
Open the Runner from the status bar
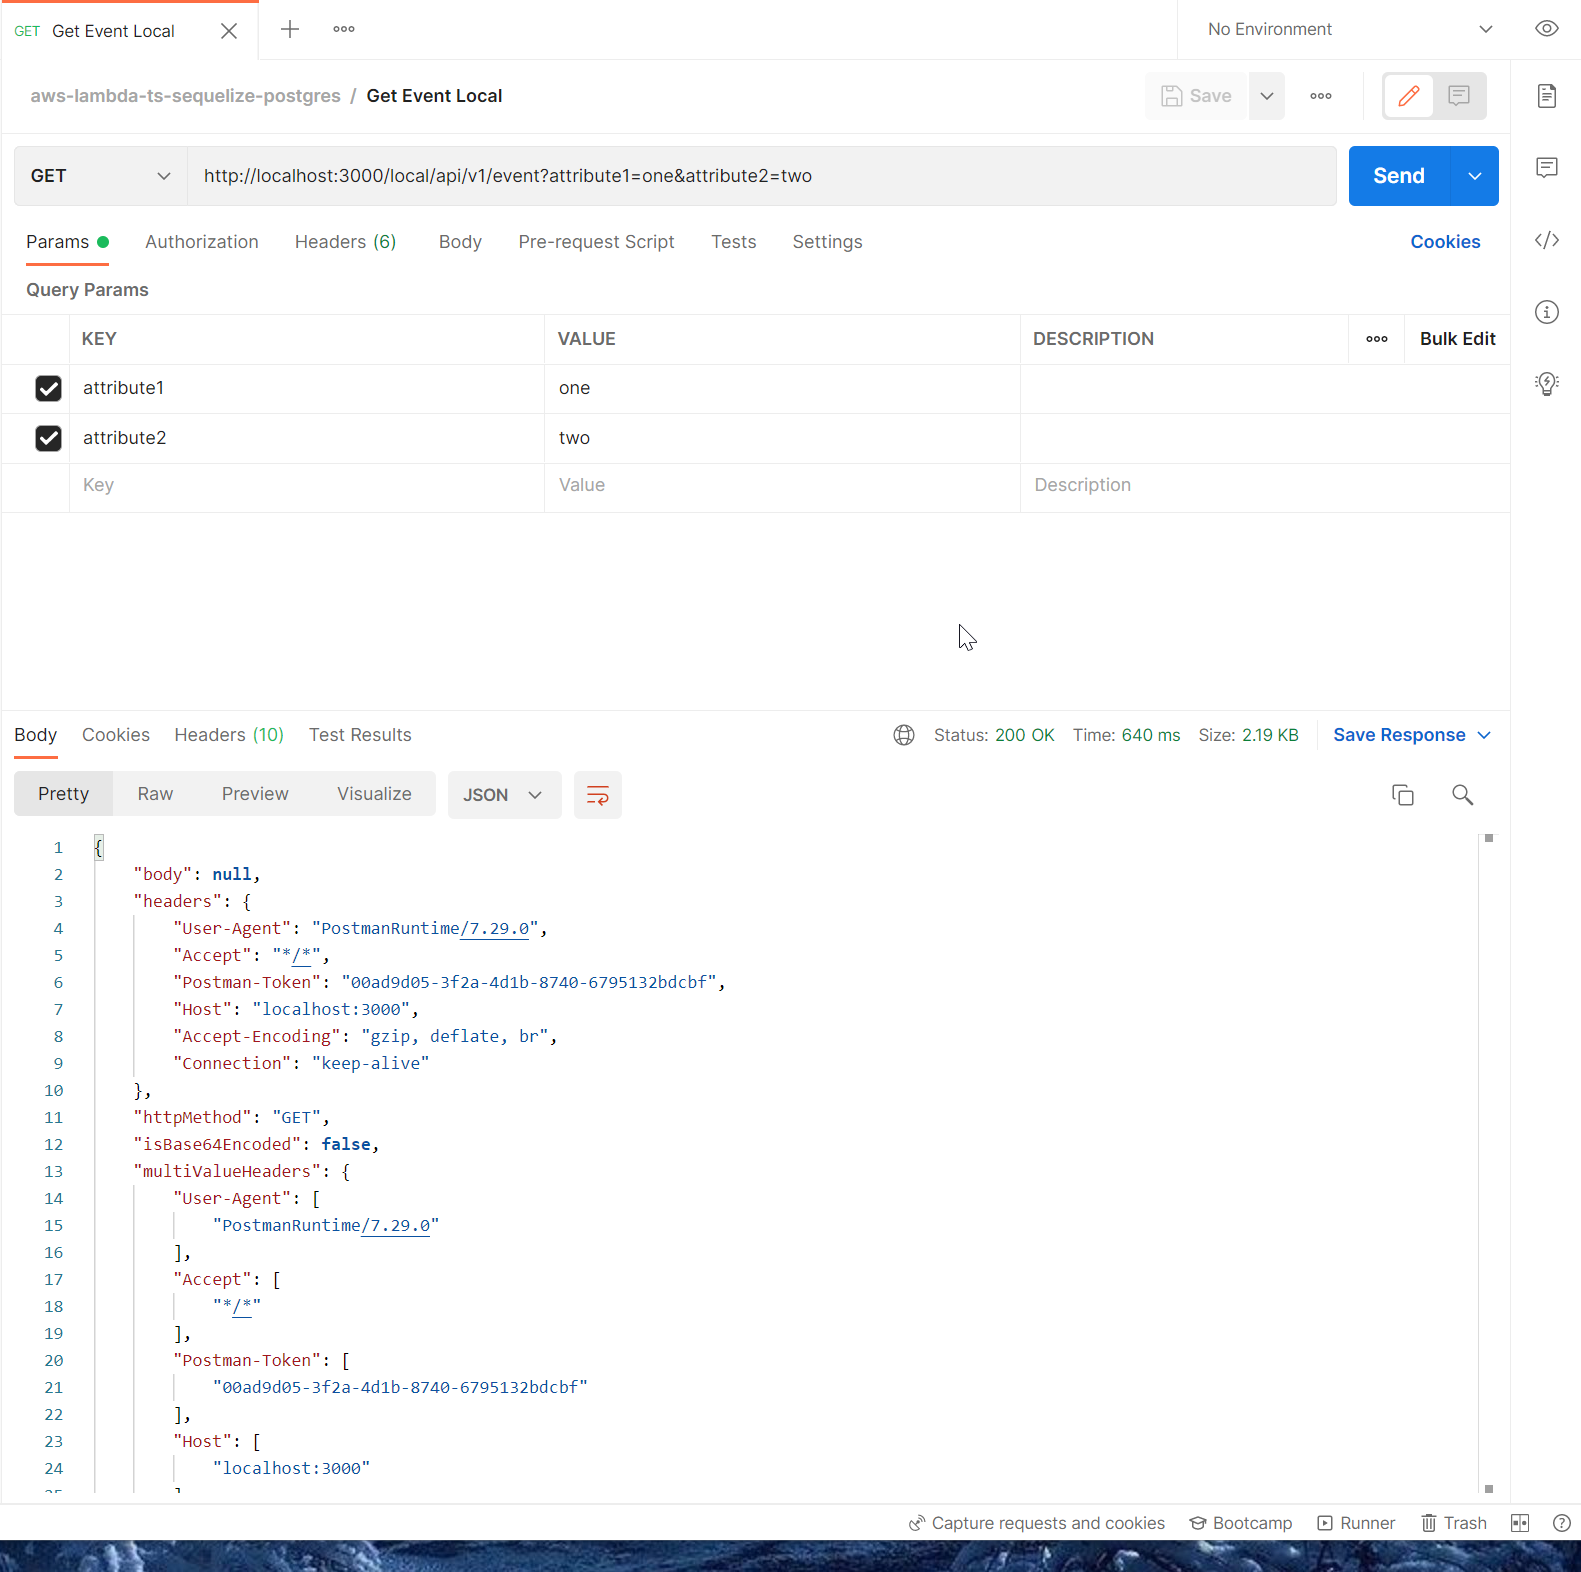click(x=1356, y=1523)
